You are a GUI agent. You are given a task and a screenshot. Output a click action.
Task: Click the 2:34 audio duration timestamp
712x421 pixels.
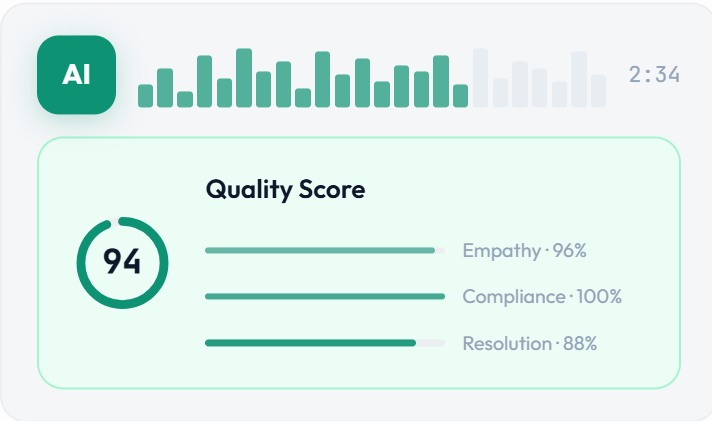(x=654, y=75)
